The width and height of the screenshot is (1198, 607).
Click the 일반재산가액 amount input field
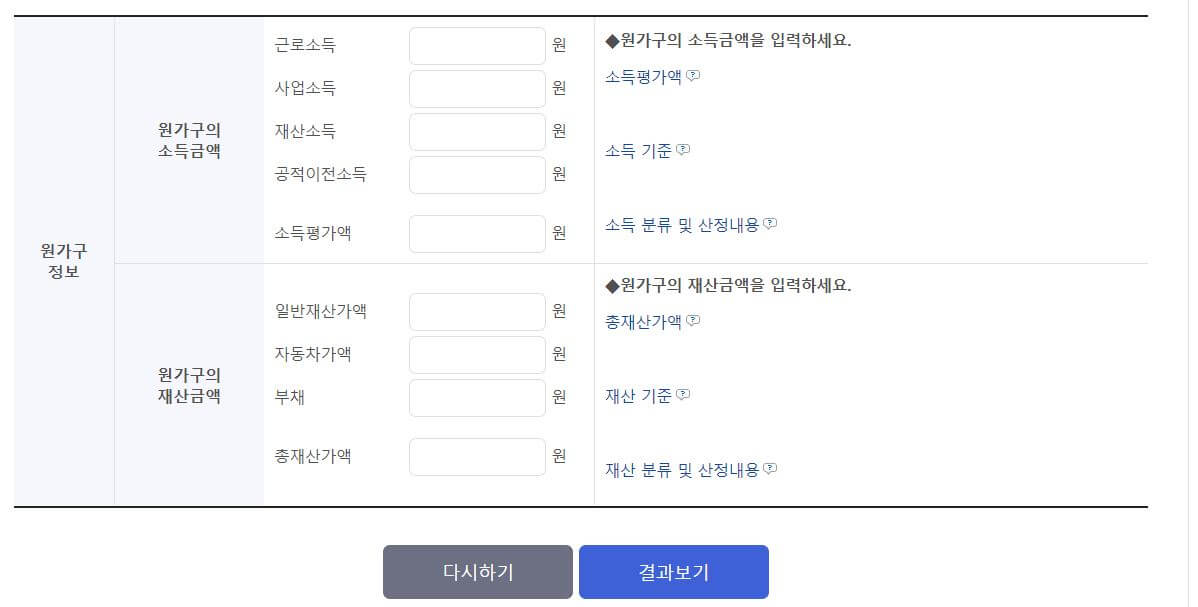tap(477, 311)
